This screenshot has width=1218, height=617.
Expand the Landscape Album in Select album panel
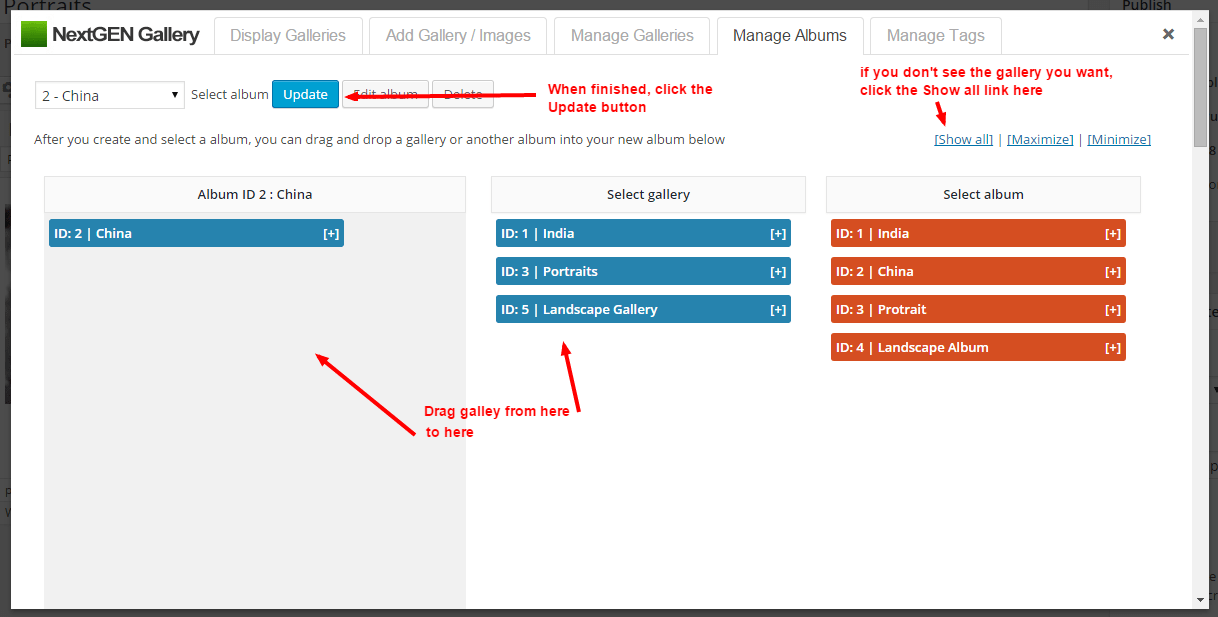pyautogui.click(x=1113, y=347)
